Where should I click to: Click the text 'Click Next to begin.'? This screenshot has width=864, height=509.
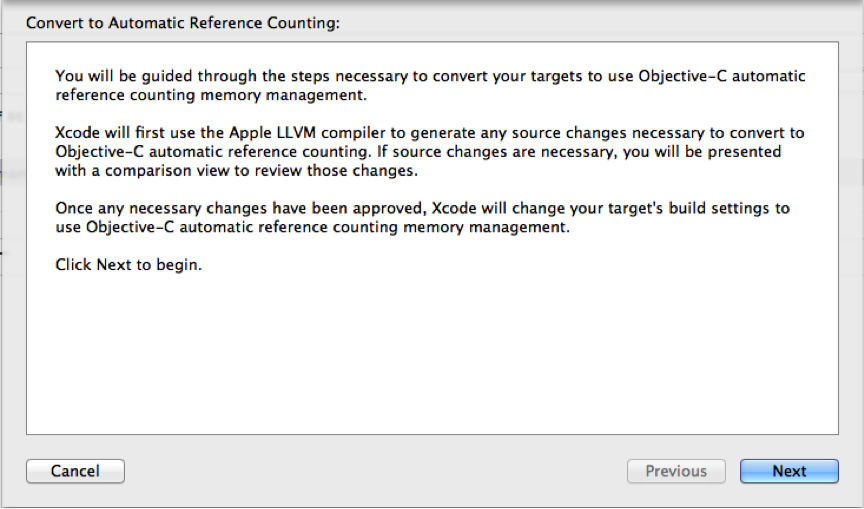tap(129, 266)
